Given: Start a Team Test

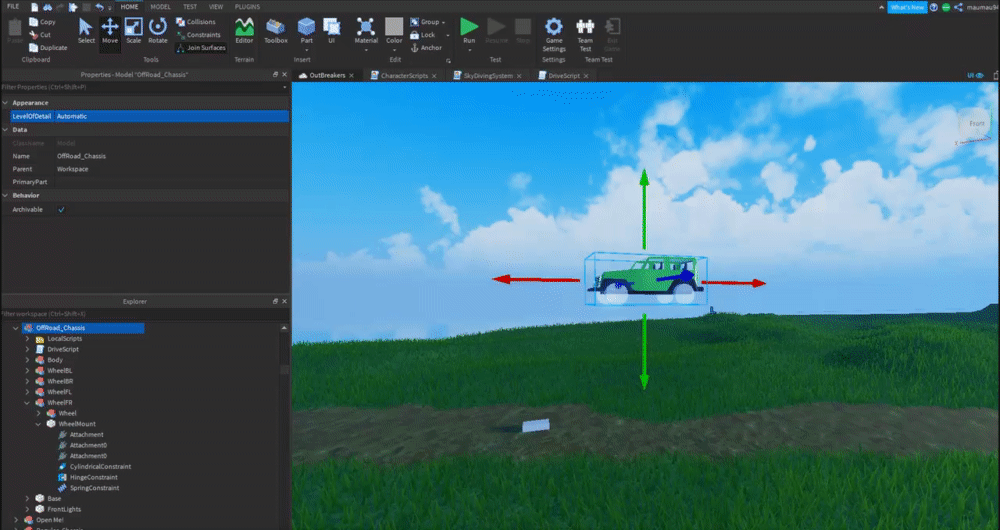Looking at the screenshot, I should tap(585, 35).
